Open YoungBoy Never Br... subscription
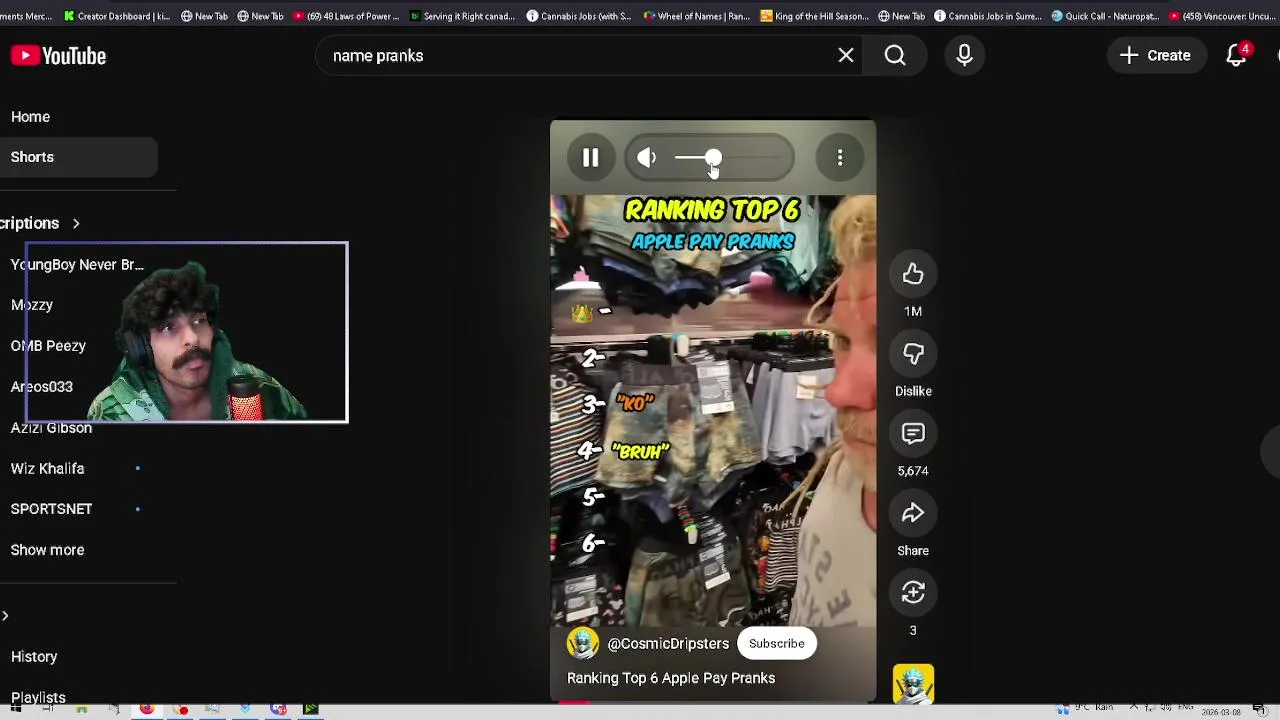The image size is (1280, 720). point(77,265)
